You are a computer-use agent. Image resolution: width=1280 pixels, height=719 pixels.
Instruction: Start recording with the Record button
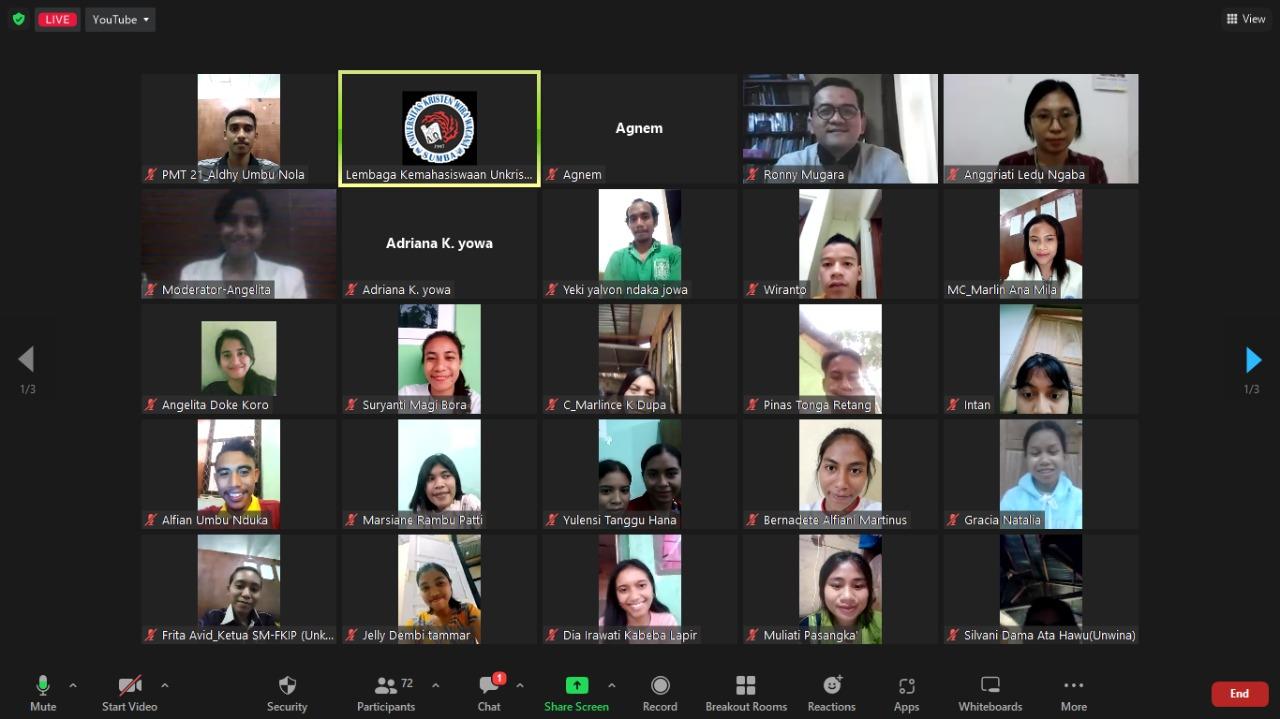pos(660,693)
